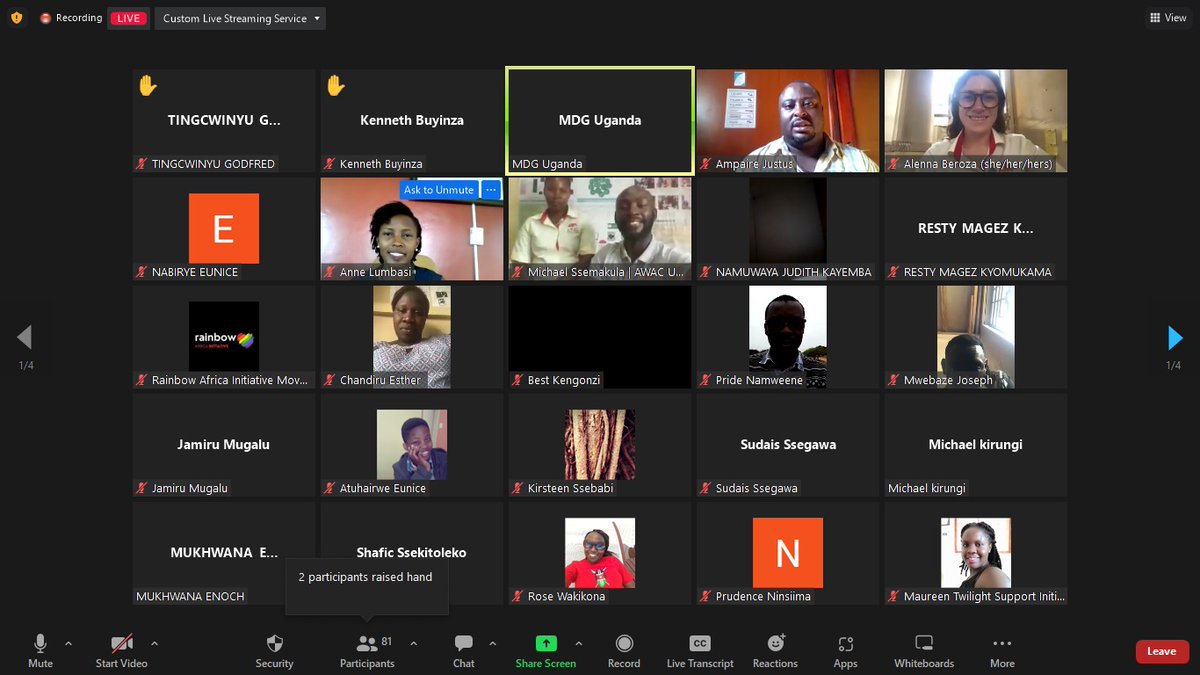The image size is (1200, 675).
Task: Click raised hand icon on TINGCWINYU tile
Action: coord(148,86)
